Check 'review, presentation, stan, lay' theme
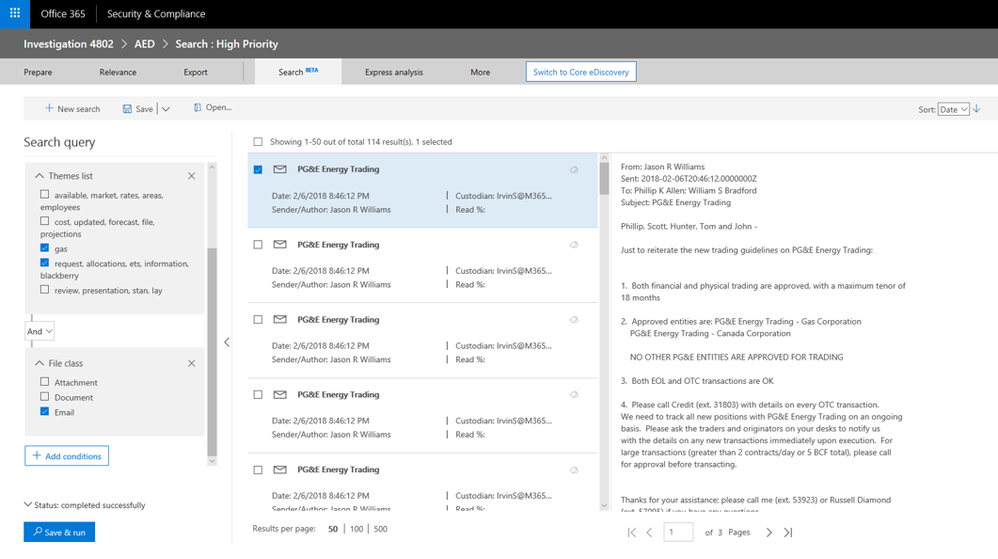This screenshot has width=998, height=559. pos(45,289)
